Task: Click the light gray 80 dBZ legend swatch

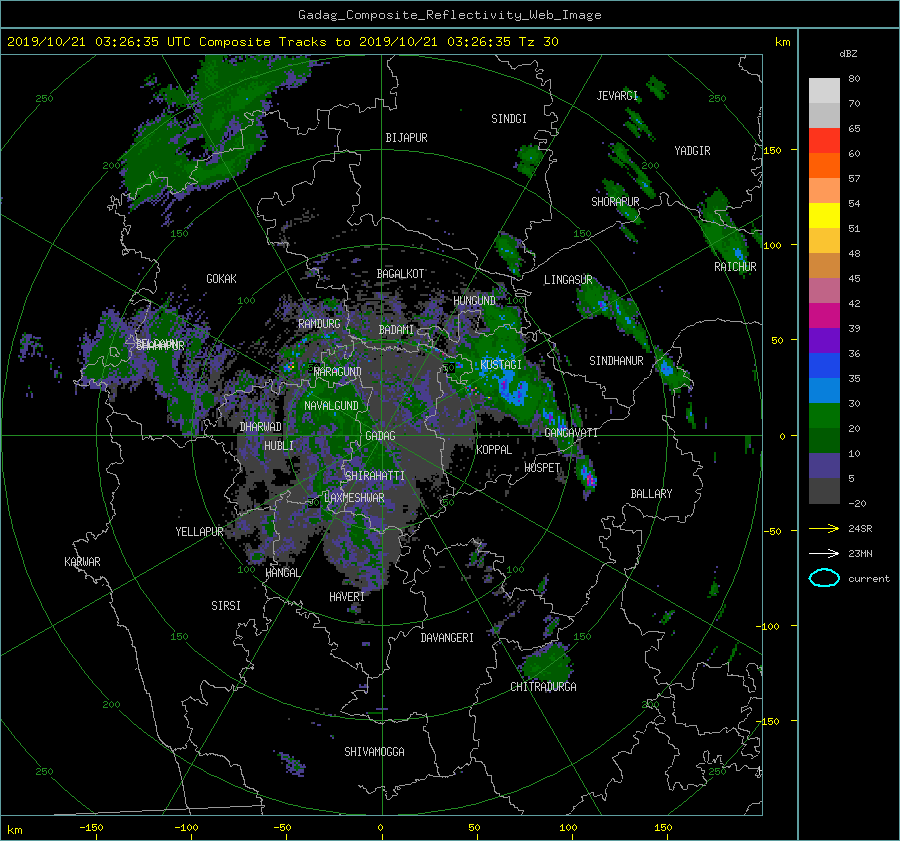Action: pos(824,90)
